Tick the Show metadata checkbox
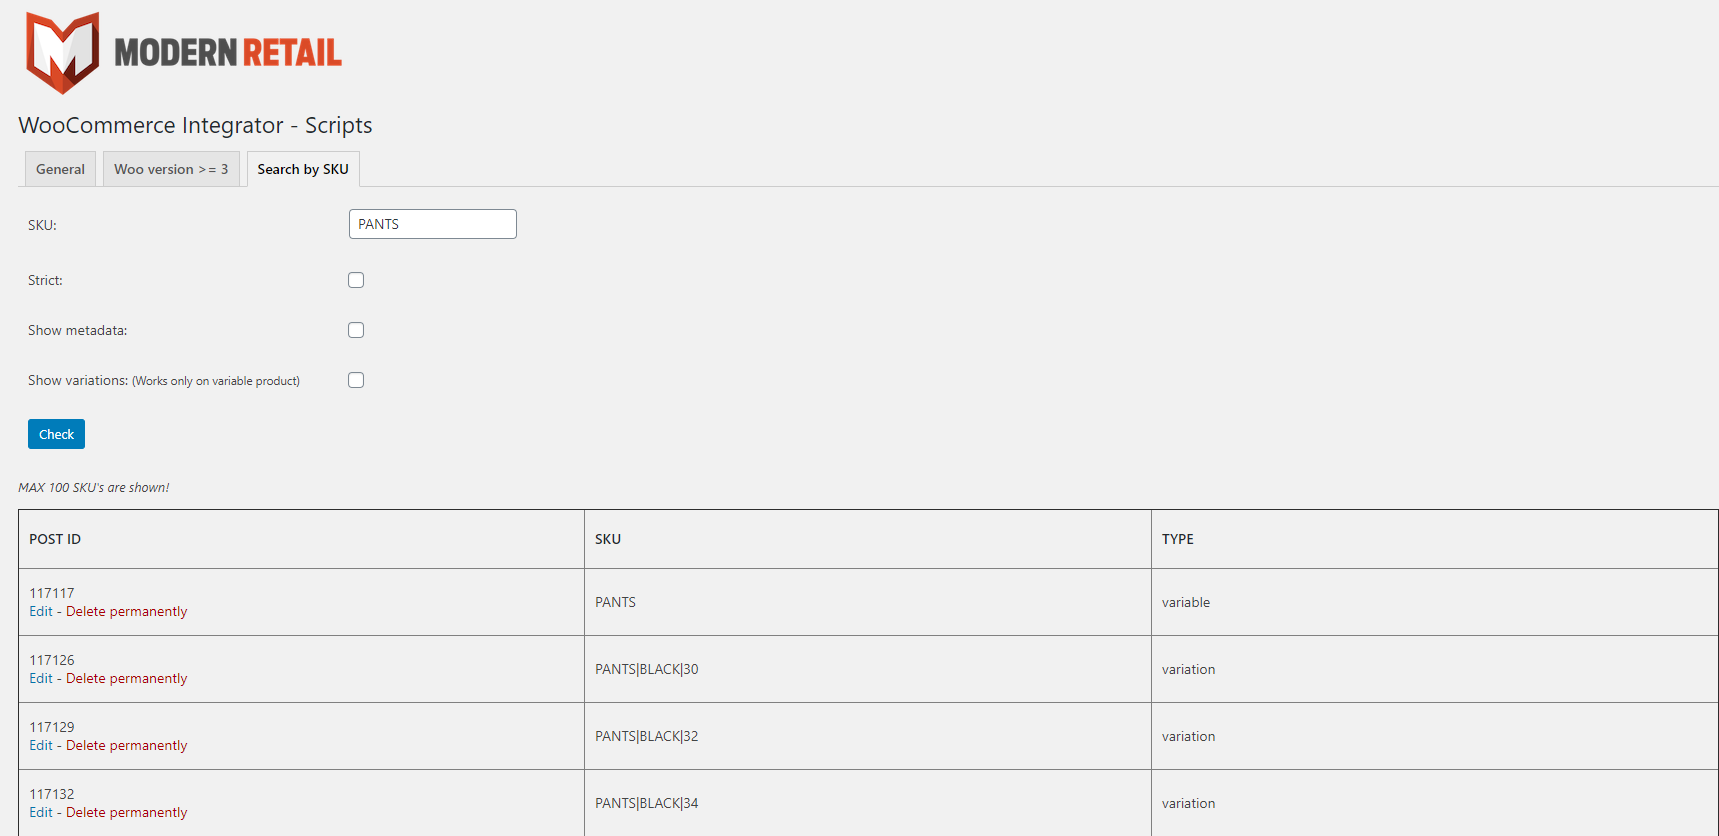 pyautogui.click(x=356, y=330)
